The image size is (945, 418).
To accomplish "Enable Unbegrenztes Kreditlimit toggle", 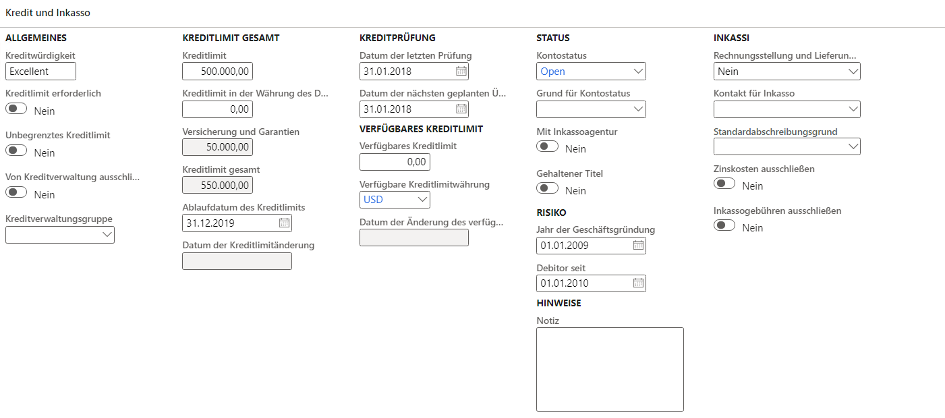I will click(16, 152).
